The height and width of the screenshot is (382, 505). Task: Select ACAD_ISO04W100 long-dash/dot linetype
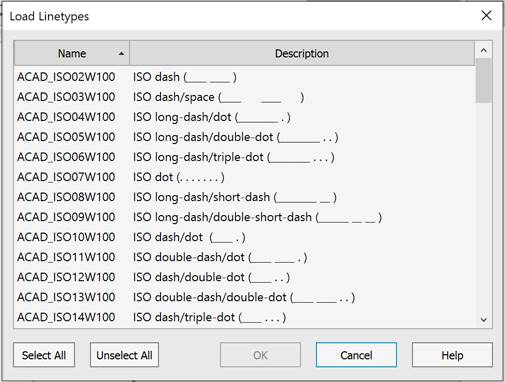tap(245, 117)
